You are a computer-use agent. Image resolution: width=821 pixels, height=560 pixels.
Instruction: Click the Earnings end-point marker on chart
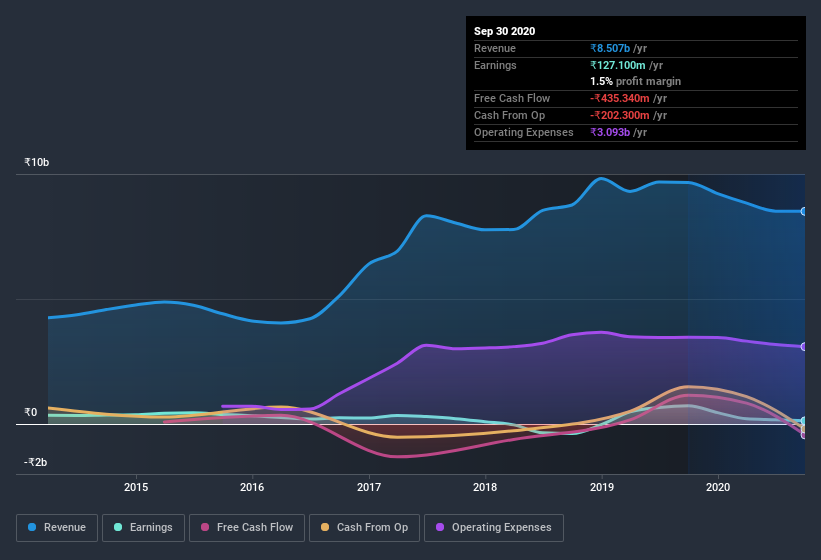[x=804, y=421]
